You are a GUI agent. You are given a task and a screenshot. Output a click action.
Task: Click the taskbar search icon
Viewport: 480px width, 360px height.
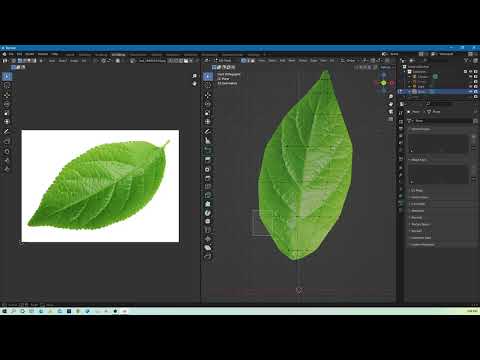14,311
